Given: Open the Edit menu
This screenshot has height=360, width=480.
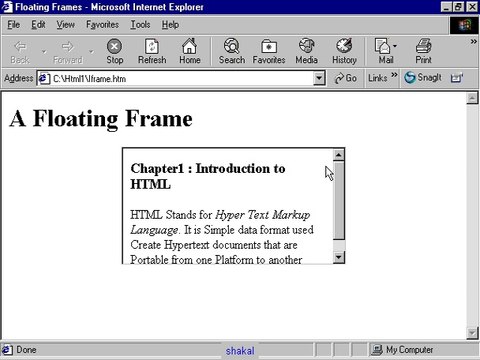Looking at the screenshot, I should coord(38,25).
